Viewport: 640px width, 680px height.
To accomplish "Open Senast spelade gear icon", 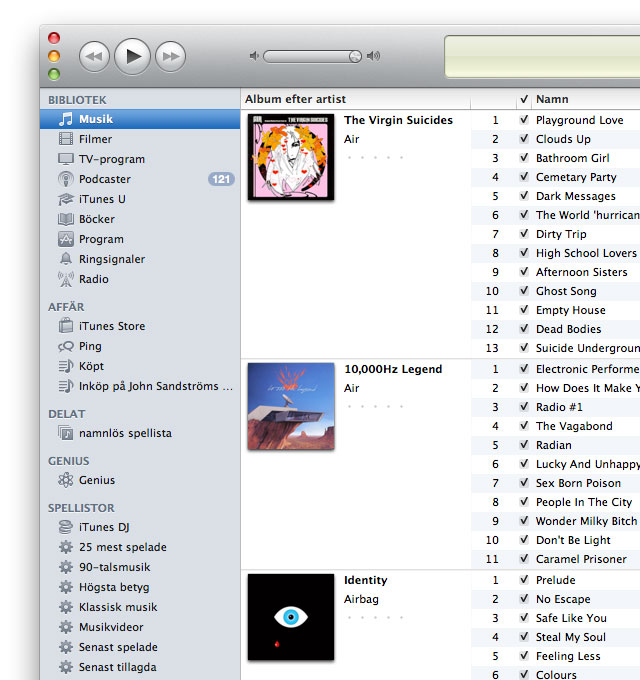I will point(65,647).
